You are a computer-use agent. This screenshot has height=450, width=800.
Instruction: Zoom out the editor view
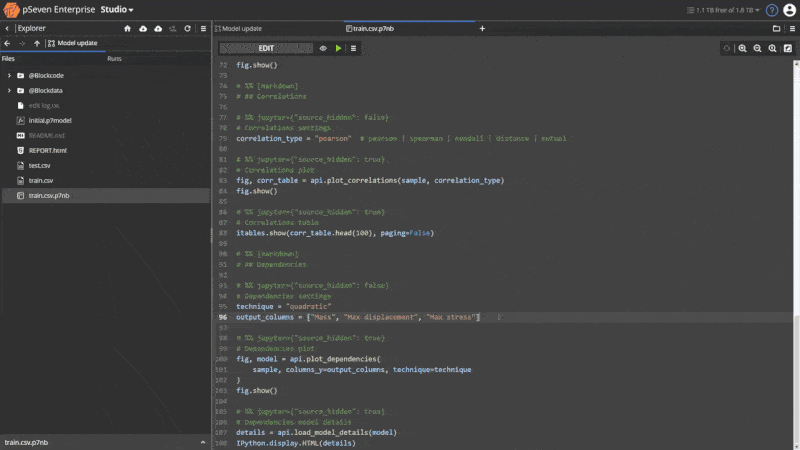pos(758,48)
